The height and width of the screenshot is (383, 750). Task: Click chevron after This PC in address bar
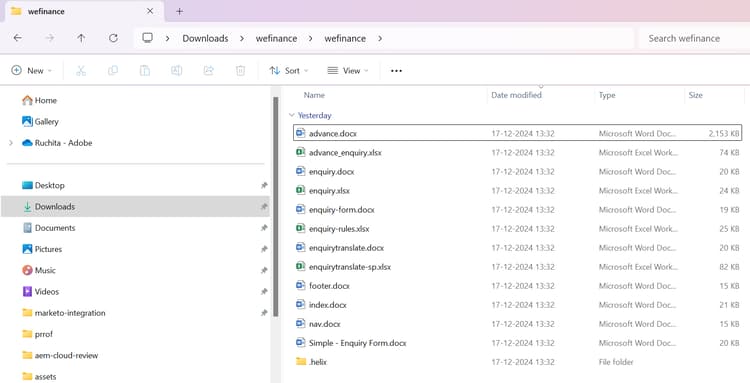tap(167, 38)
